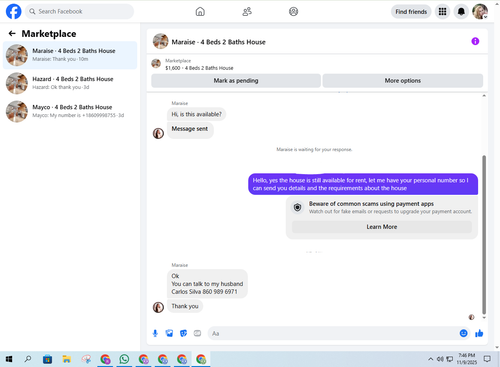500x367 pixels.
Task: Click Mark as pending
Action: tap(236, 81)
